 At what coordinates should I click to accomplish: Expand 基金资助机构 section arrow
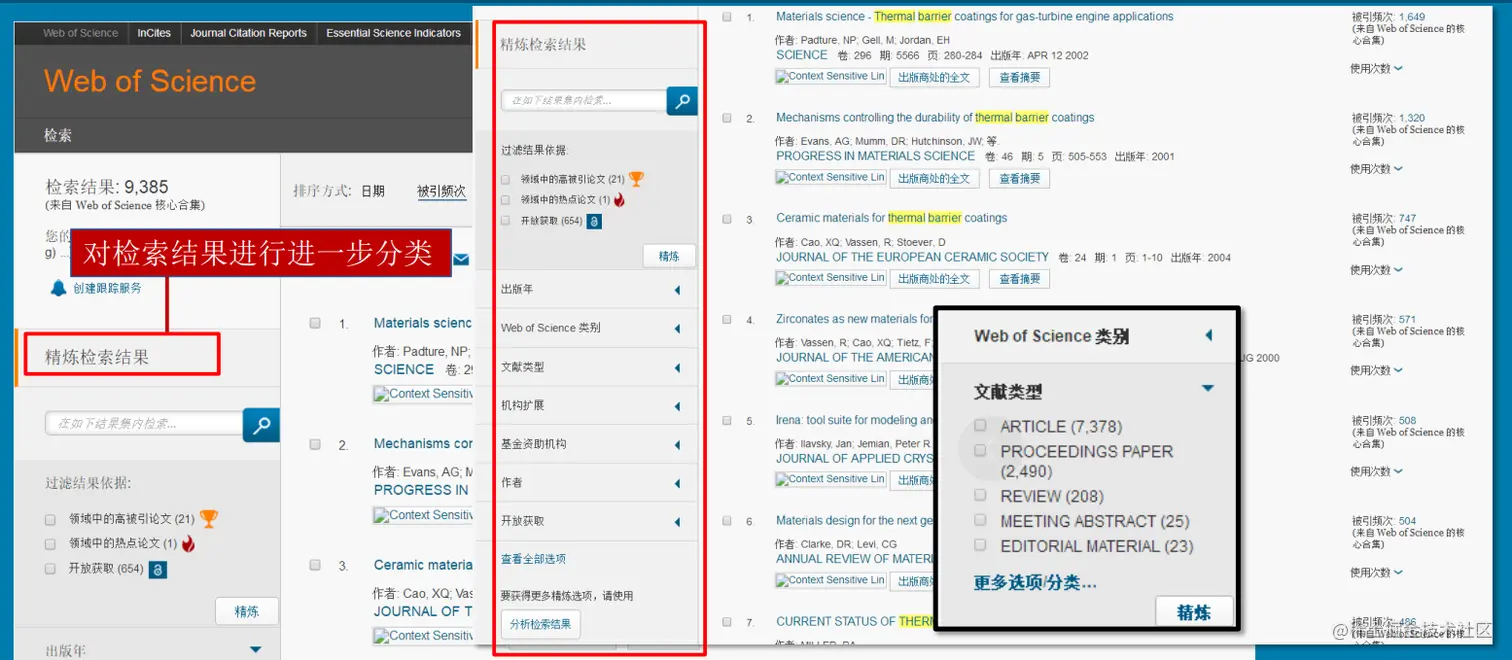point(677,445)
